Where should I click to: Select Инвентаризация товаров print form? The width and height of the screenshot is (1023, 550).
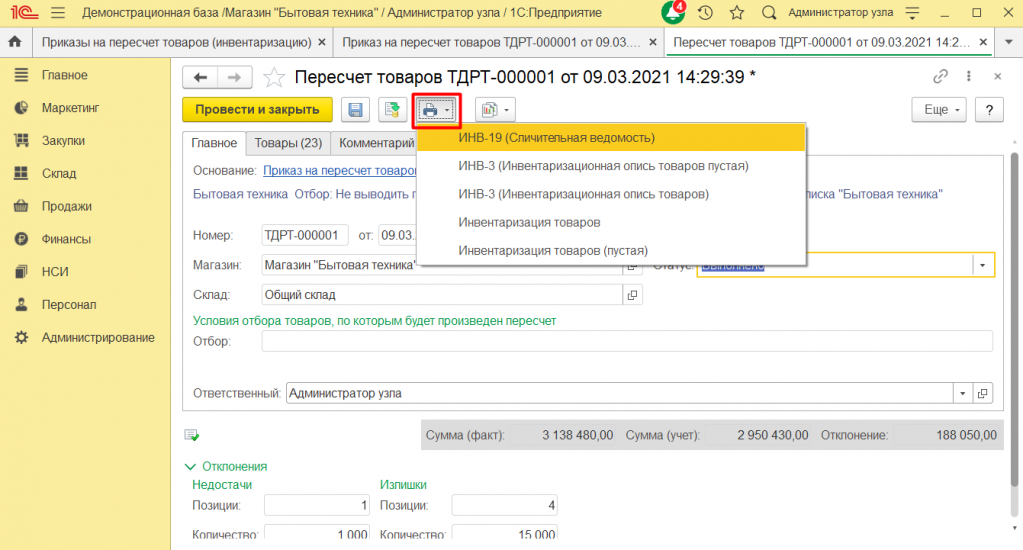pyautogui.click(x=611, y=222)
